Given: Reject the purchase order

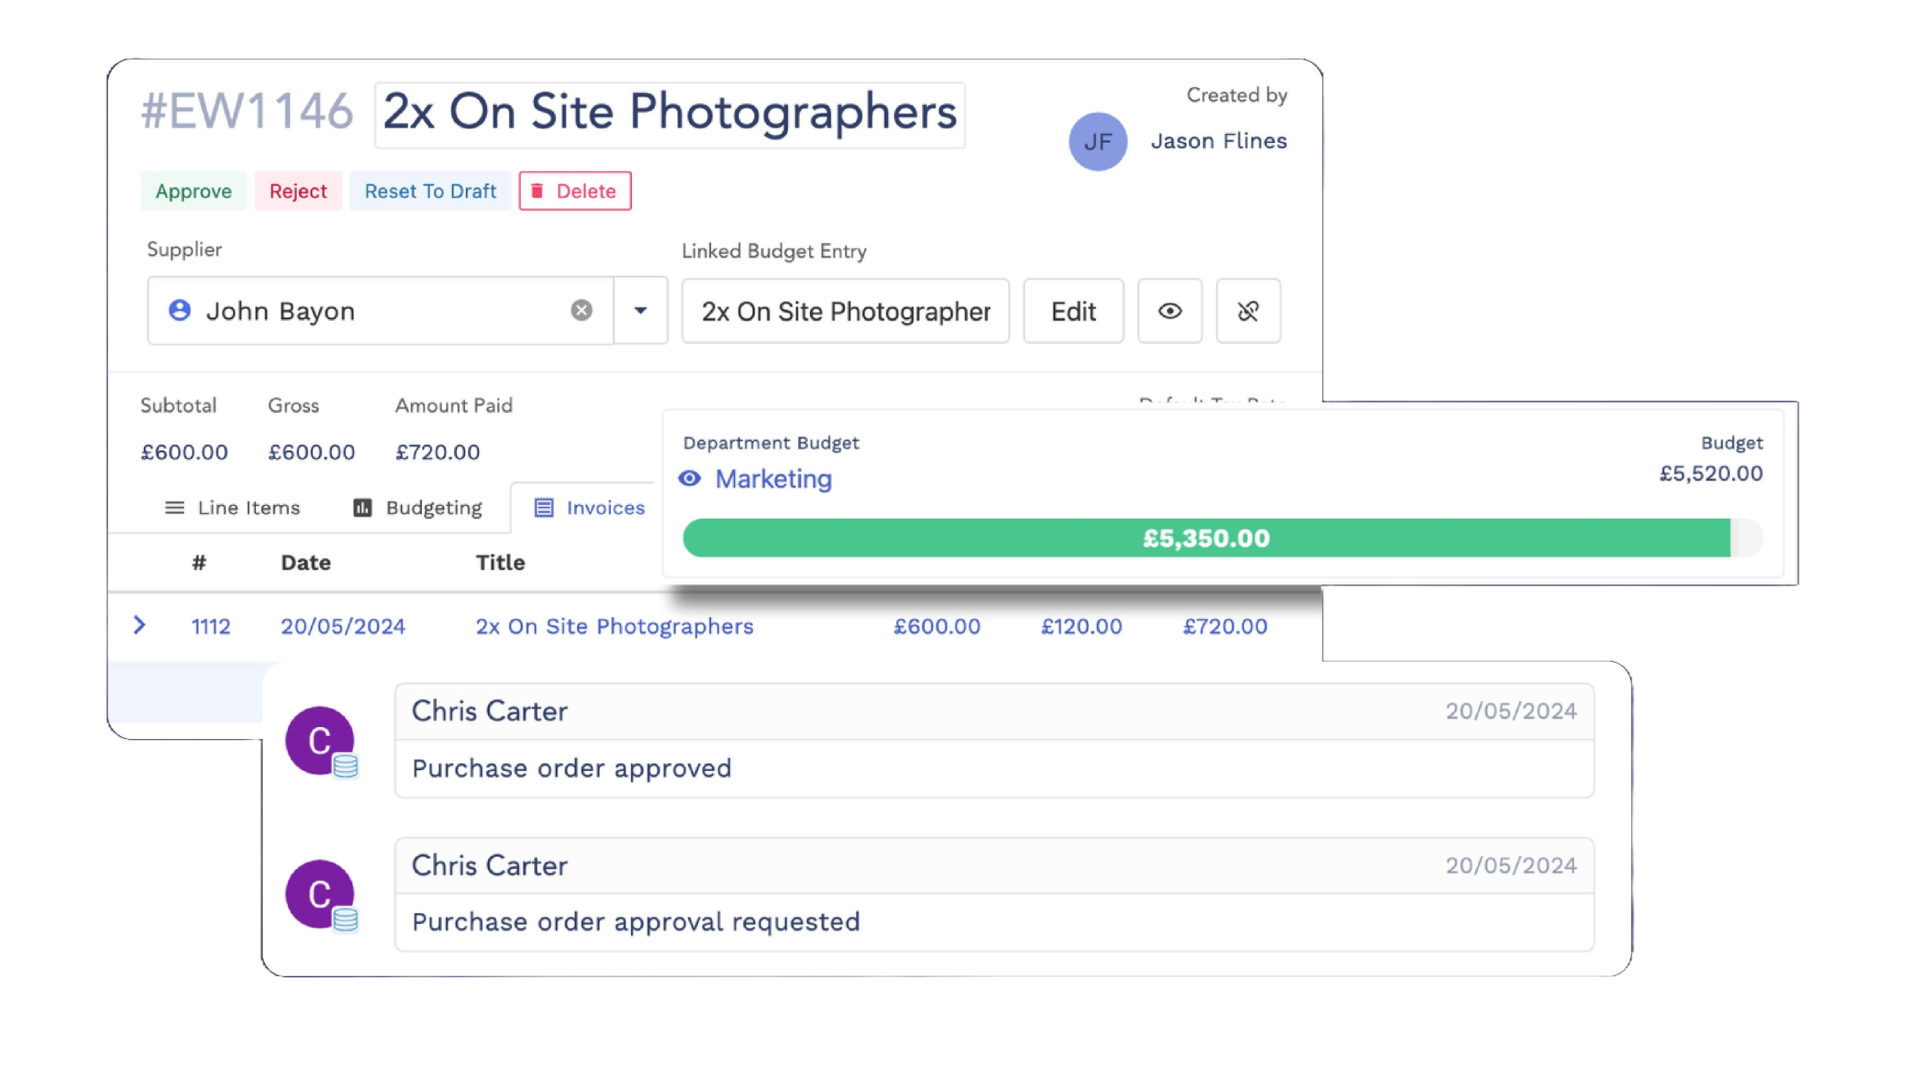Looking at the screenshot, I should tap(298, 191).
